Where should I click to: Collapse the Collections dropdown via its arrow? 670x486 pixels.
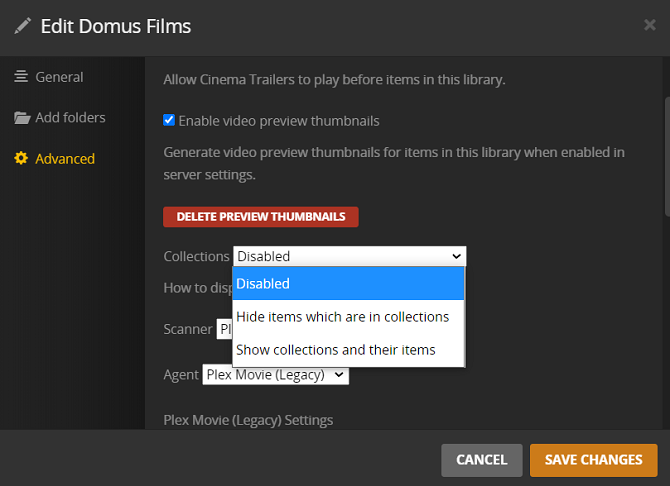tap(457, 256)
